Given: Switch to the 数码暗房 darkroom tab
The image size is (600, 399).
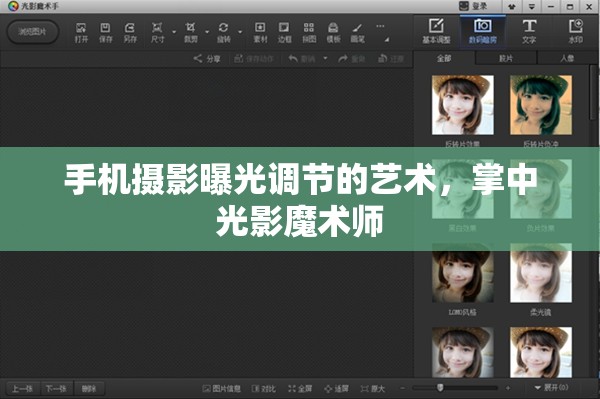Looking at the screenshot, I should [483, 31].
